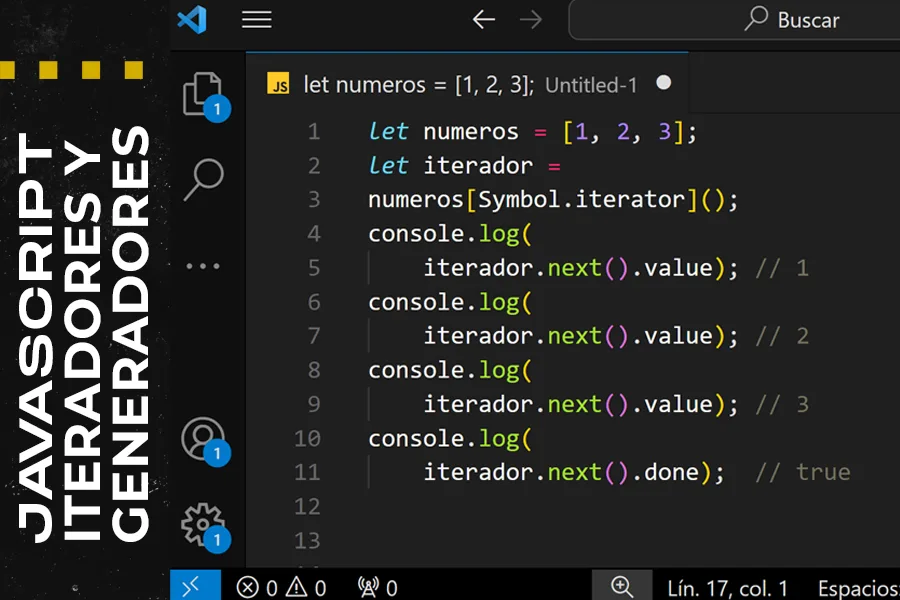Expand the overflow ellipsis in the activity bar
The image size is (900, 600).
click(x=204, y=265)
